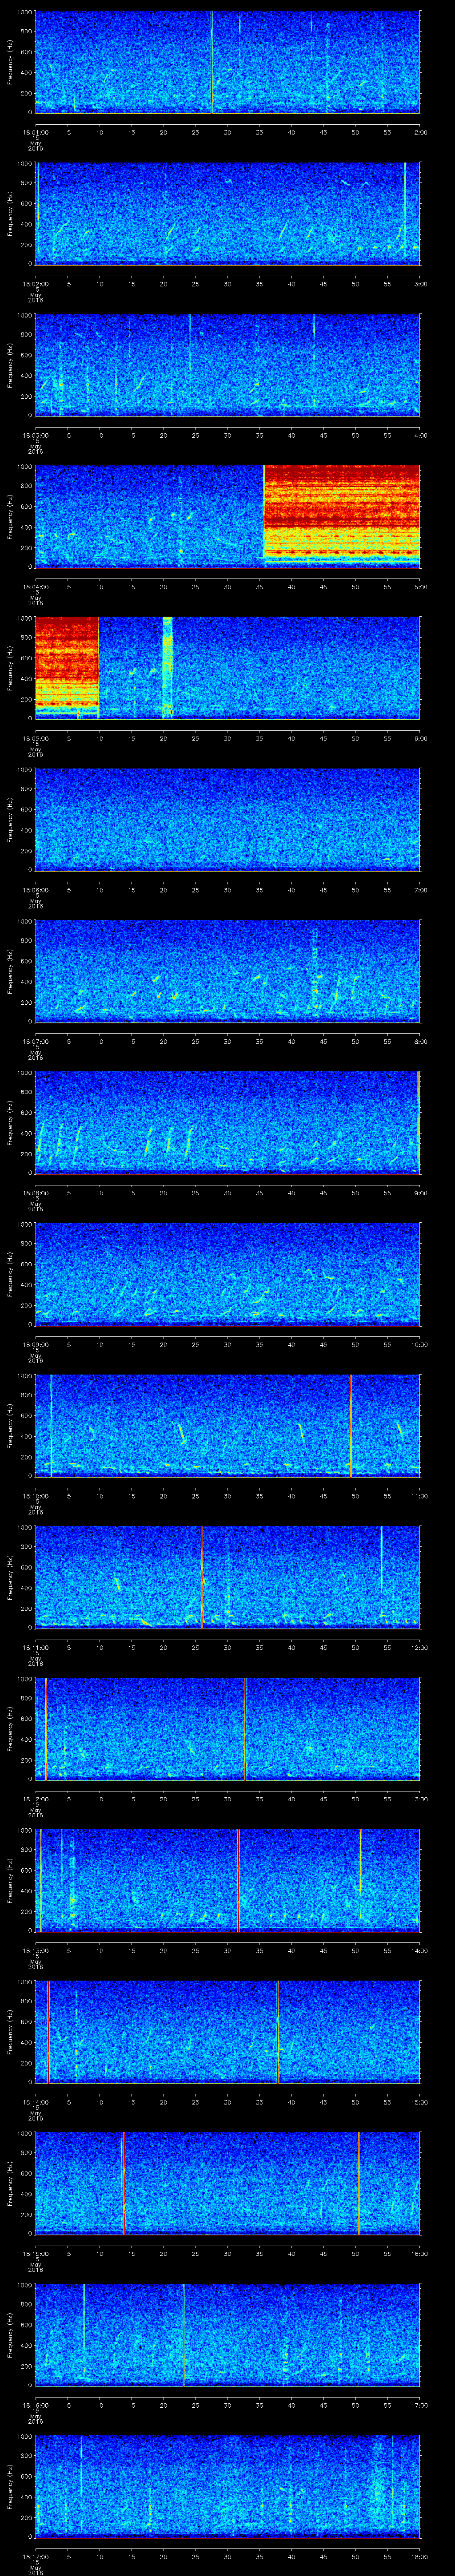Click the 18:10:00 start time label

tap(35, 1496)
